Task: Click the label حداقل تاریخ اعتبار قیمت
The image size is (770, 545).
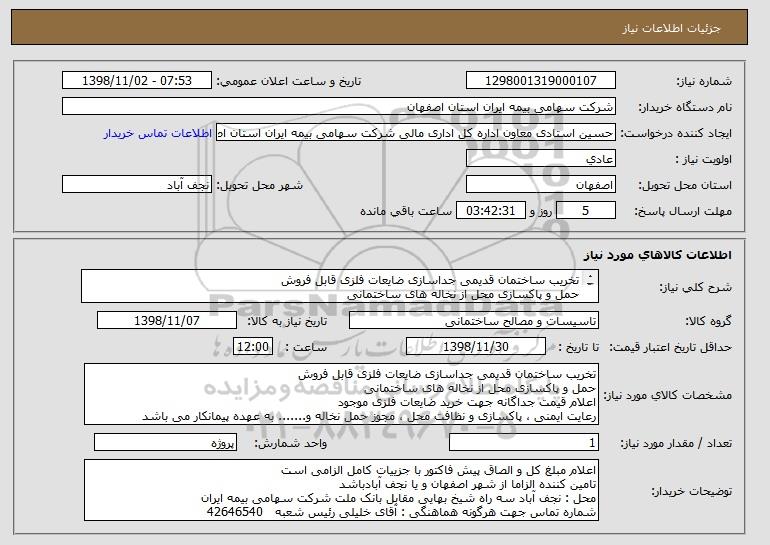Action: click(670, 347)
